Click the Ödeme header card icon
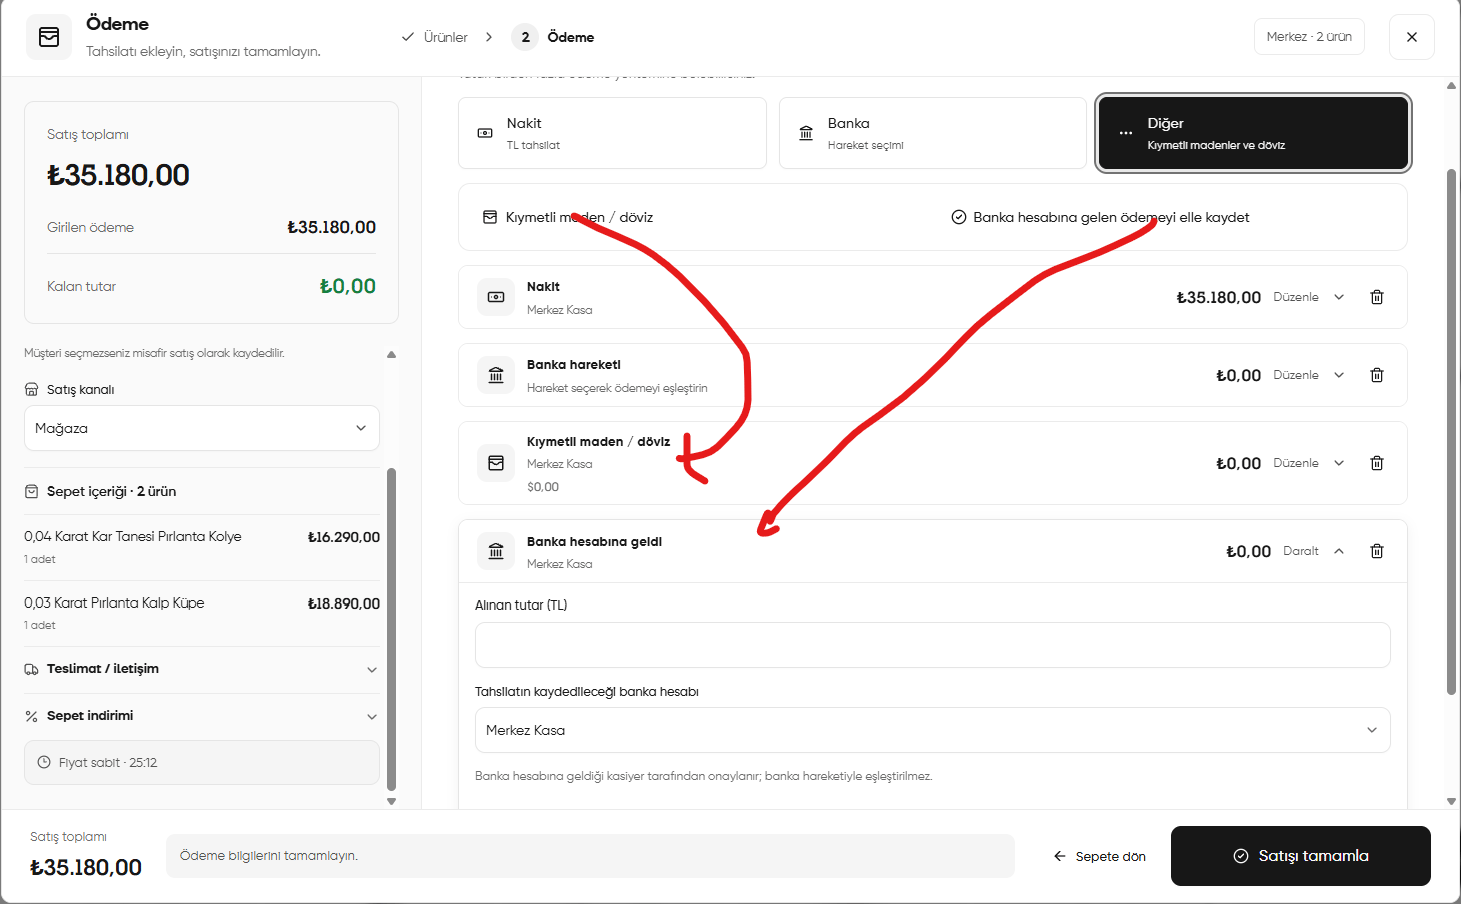Viewport: 1461px width, 904px height. click(x=49, y=37)
